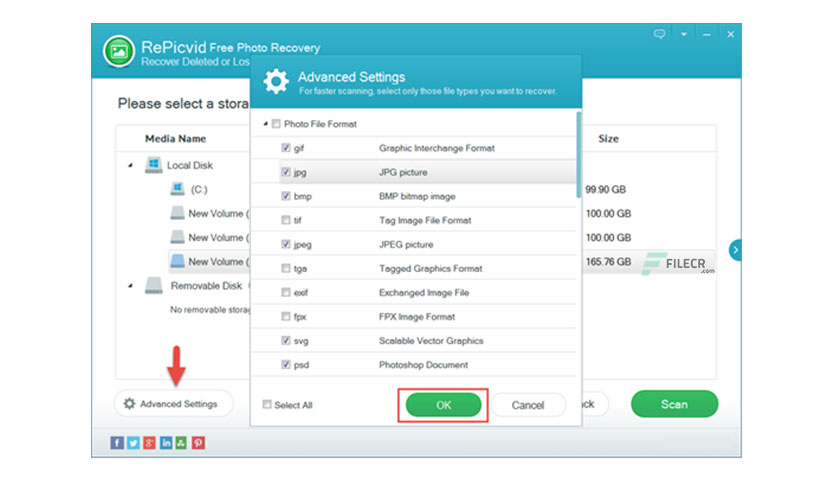Click the file format list scrollbar

click(578, 155)
